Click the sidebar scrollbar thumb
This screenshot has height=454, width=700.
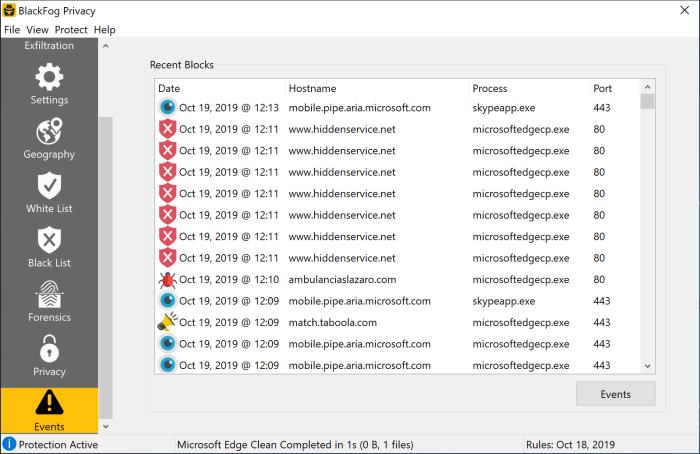106,268
